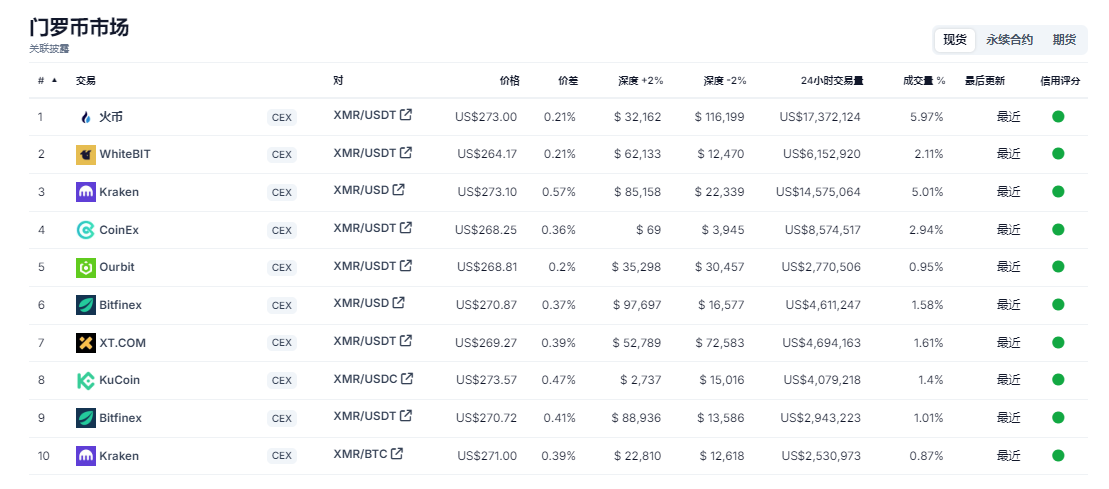Switch to the 期货 tab
Image resolution: width=1109 pixels, height=489 pixels.
pyautogui.click(x=1064, y=40)
